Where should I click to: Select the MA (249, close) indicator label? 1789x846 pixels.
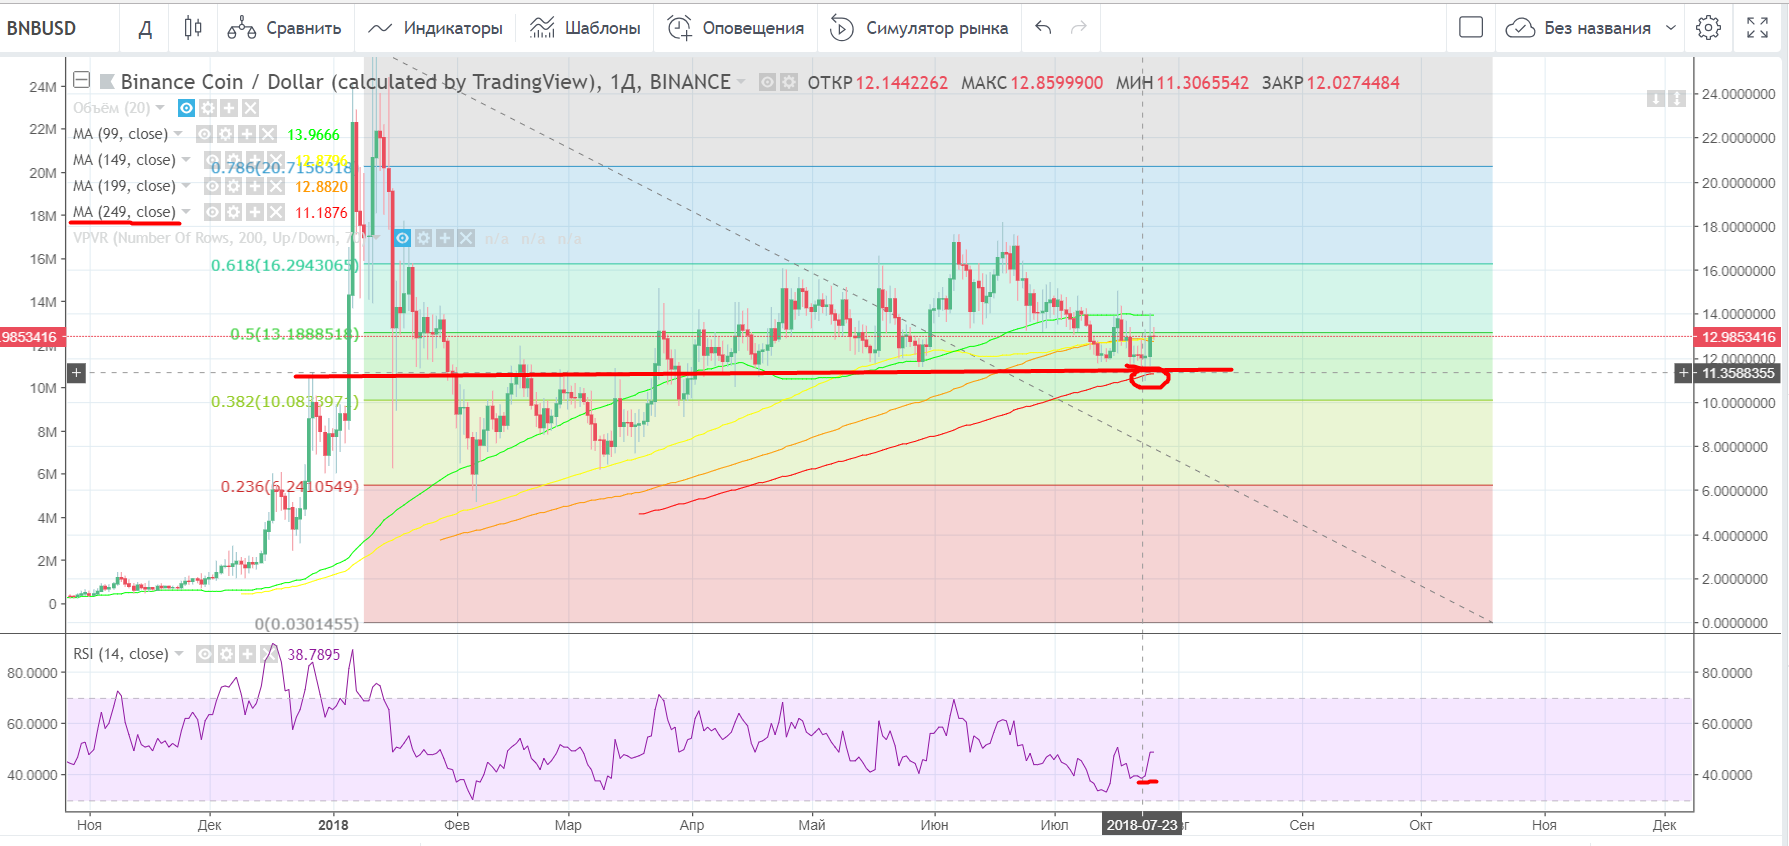point(124,212)
